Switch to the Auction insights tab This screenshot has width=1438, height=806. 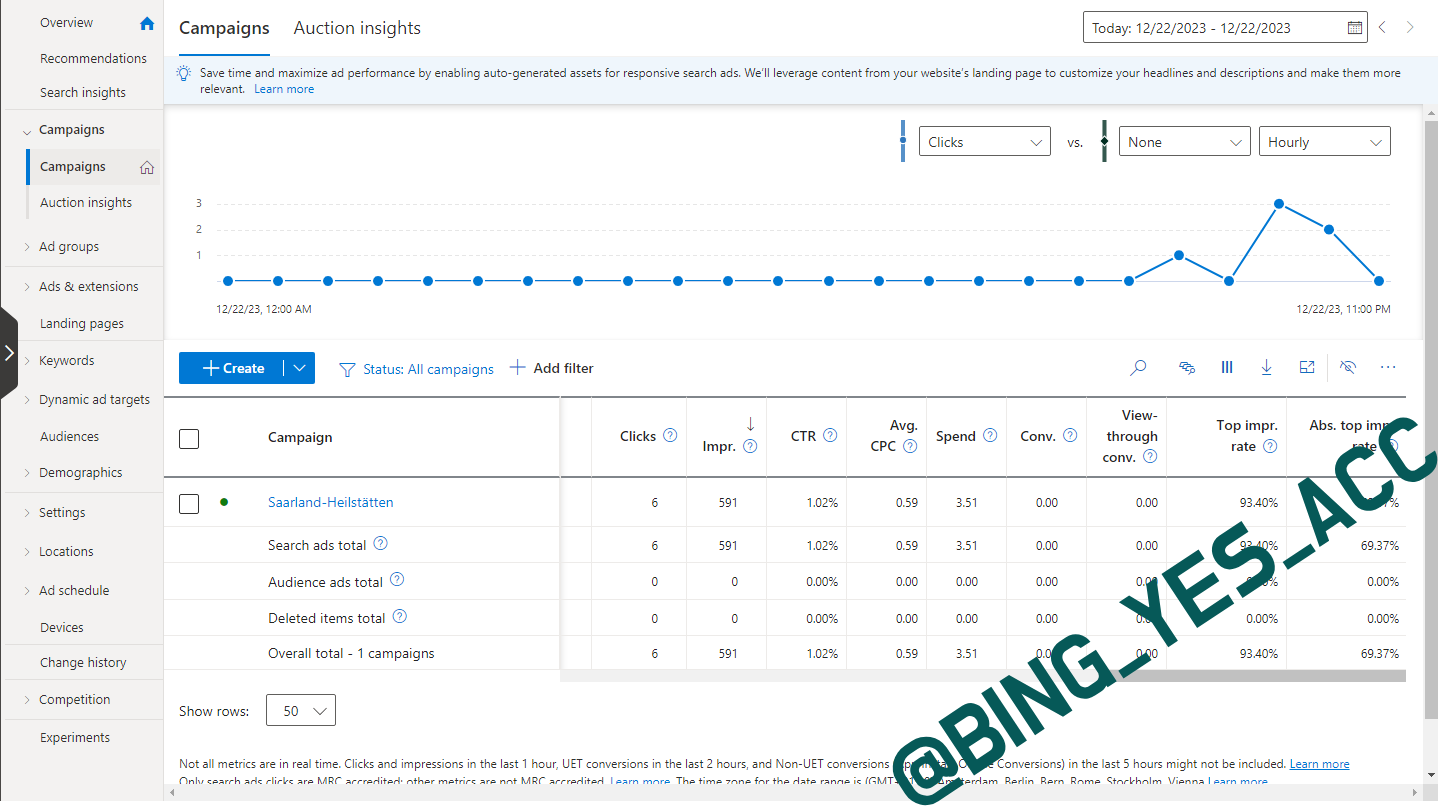point(357,28)
